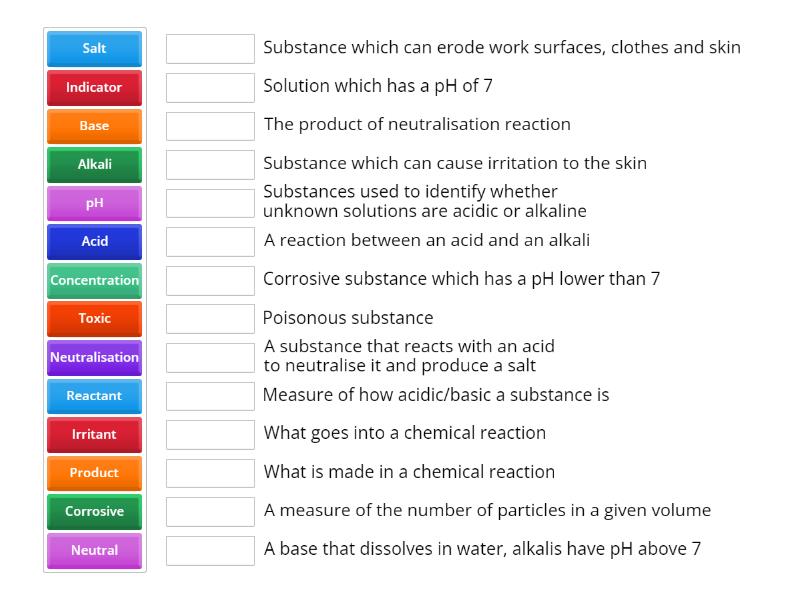Click the Acid word tile

pyautogui.click(x=94, y=242)
